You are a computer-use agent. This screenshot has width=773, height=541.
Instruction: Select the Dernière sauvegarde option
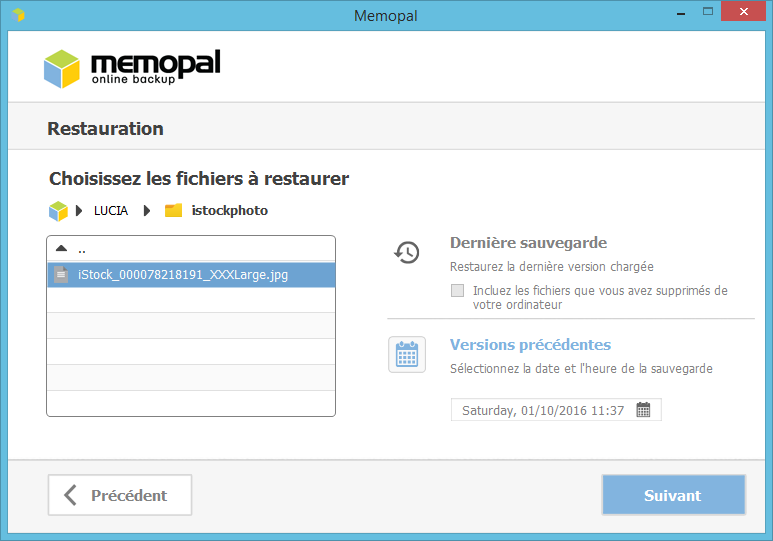[528, 243]
